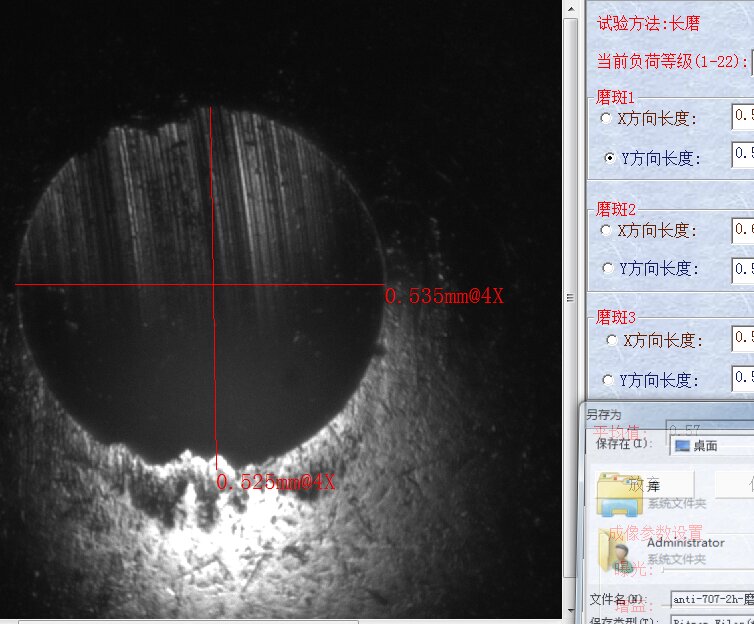754x624 pixels.
Task: Open the save location (保存在) dropdown
Action: click(x=710, y=445)
